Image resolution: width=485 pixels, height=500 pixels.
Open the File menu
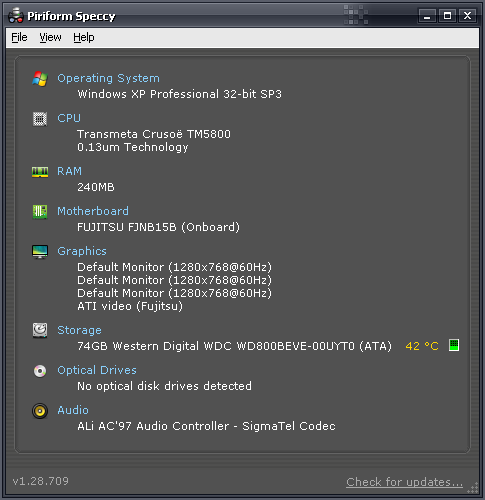coord(19,37)
